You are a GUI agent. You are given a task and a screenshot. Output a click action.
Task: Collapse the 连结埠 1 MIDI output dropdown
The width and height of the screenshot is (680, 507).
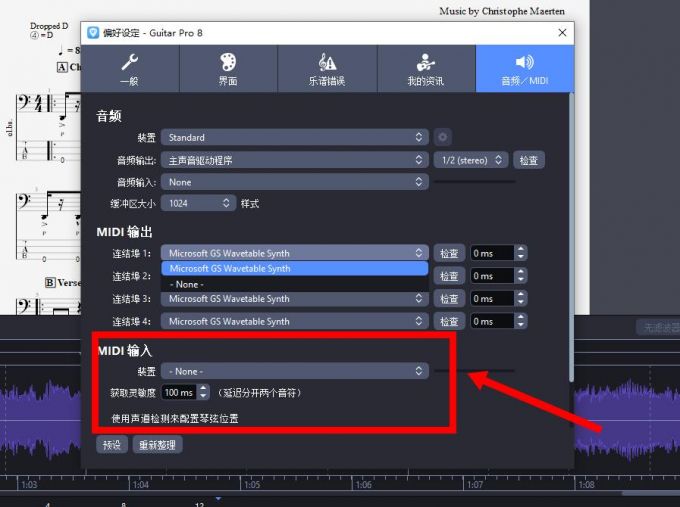coord(295,253)
